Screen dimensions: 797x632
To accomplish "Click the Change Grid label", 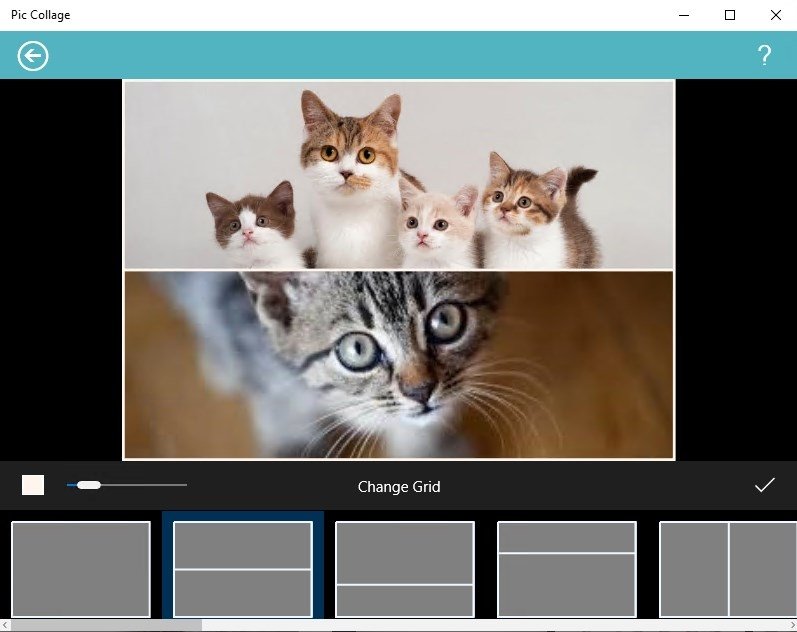I will 399,487.
